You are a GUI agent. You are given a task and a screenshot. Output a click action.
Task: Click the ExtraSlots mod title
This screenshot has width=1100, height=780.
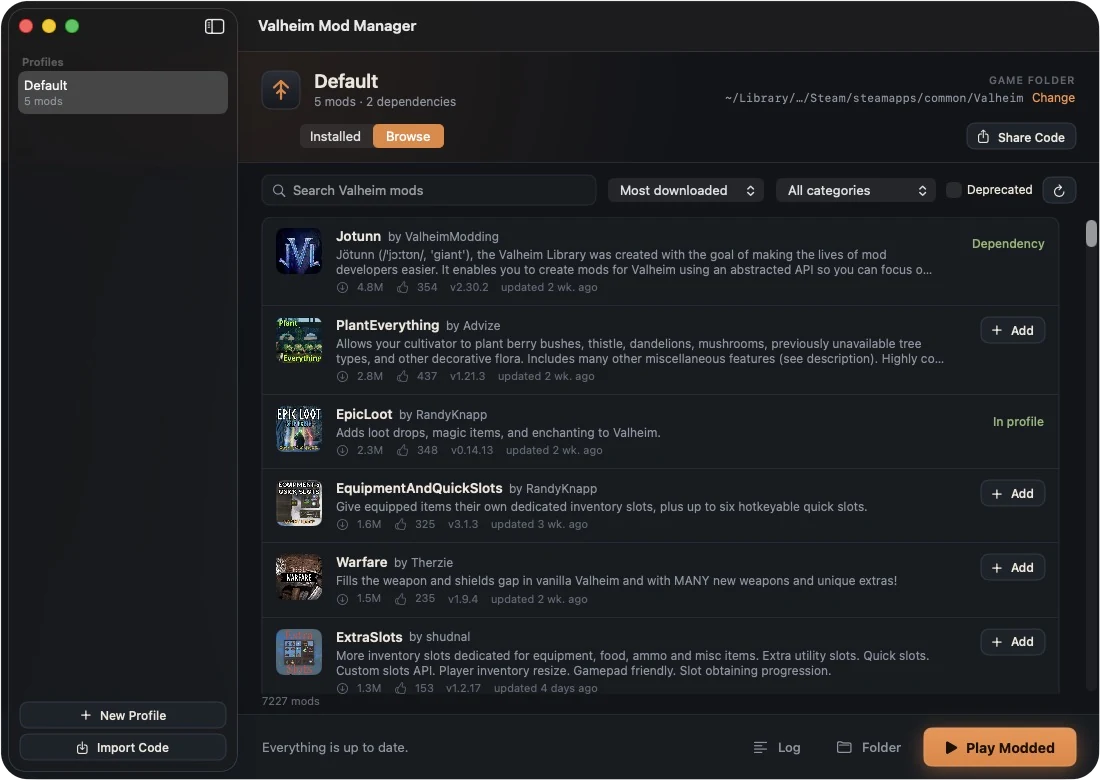pos(369,637)
